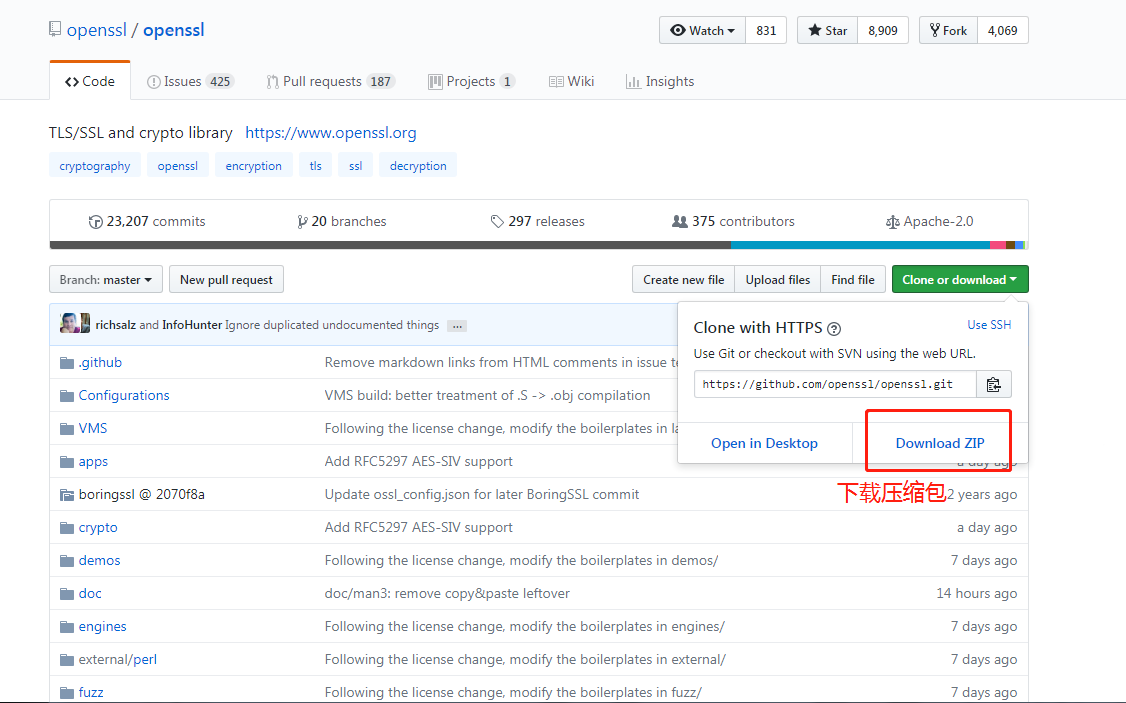Open the Watch dropdown
Screen dimensions: 1126x703
702,30
